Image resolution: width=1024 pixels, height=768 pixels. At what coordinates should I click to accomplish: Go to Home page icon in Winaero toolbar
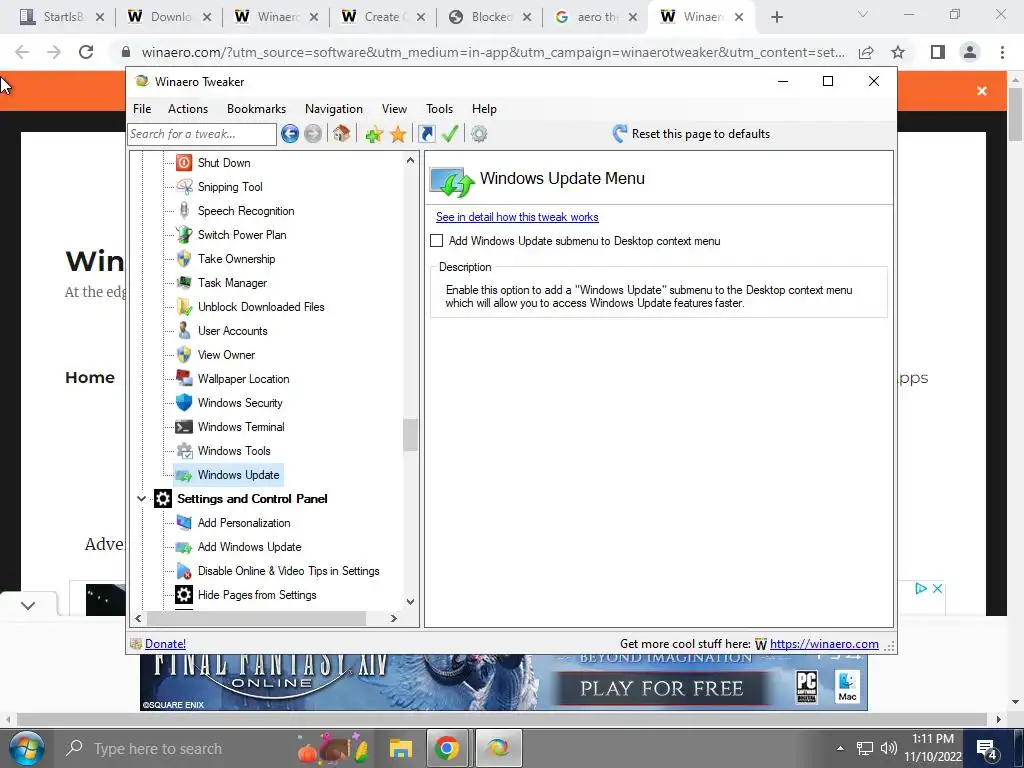(x=341, y=134)
